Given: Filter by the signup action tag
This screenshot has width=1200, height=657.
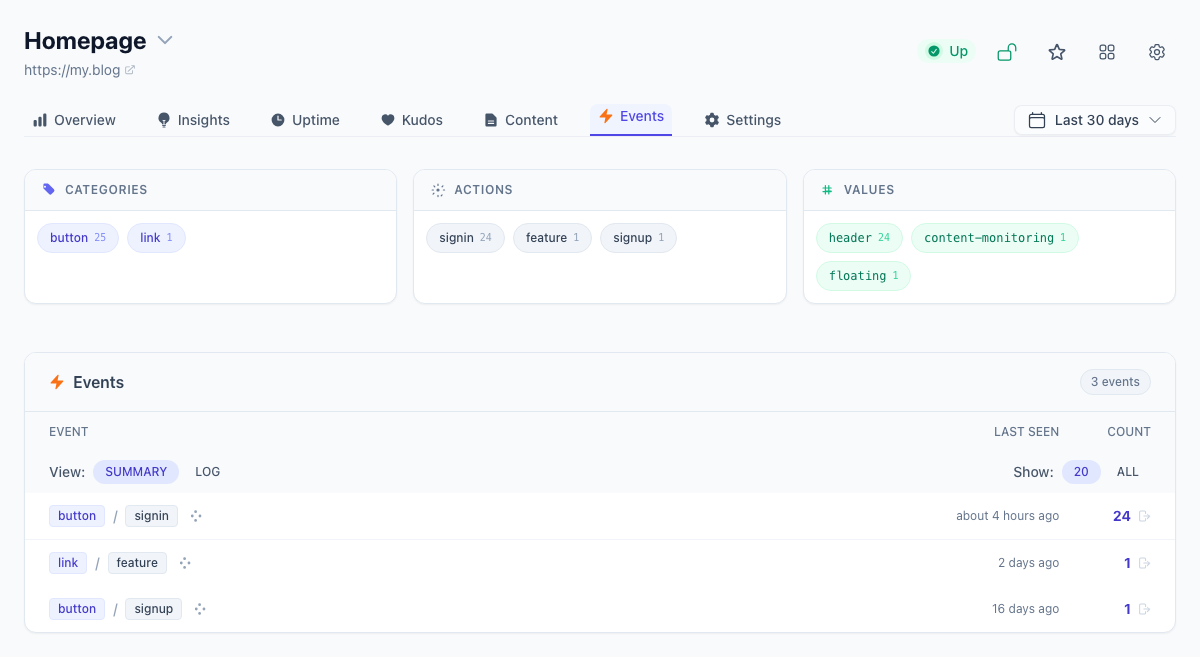Looking at the screenshot, I should (x=638, y=238).
